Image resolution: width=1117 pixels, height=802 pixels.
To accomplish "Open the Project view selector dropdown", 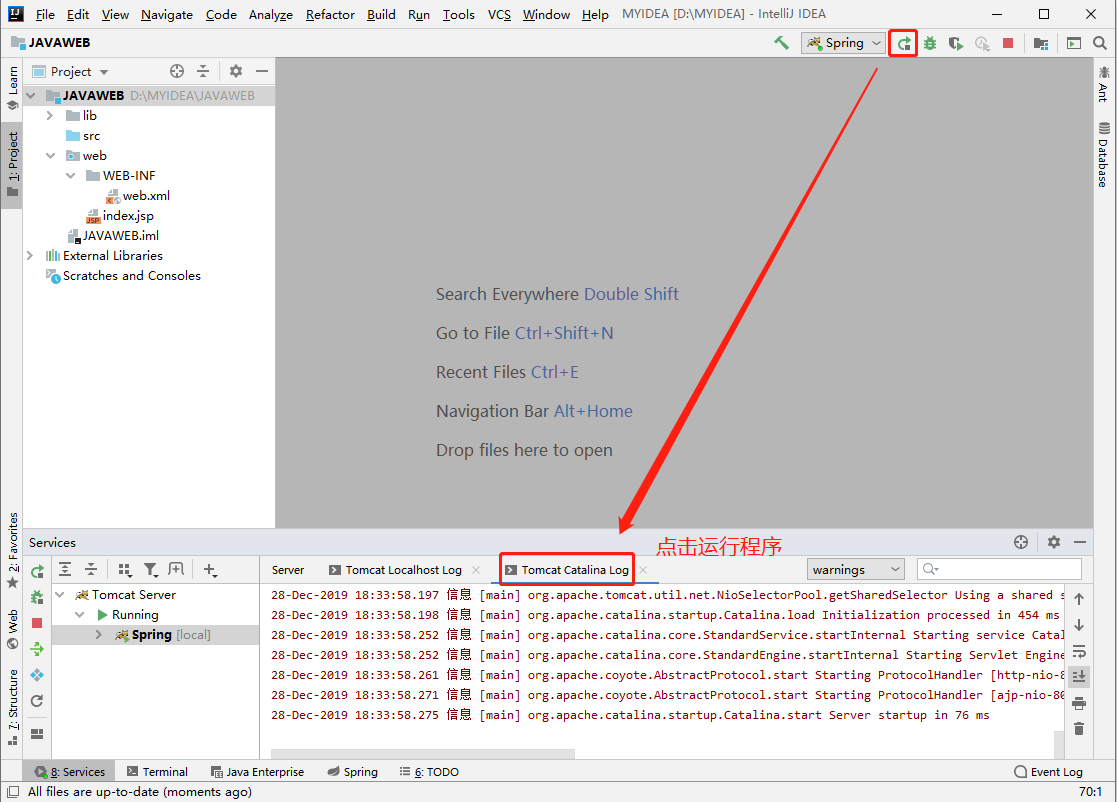I will coord(70,71).
